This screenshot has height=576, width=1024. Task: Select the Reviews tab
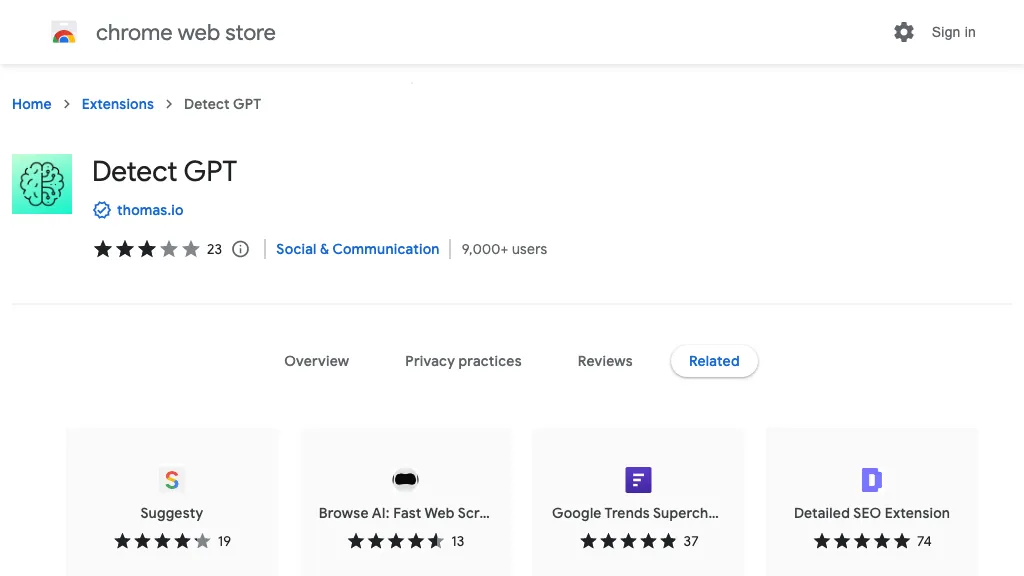tap(605, 361)
